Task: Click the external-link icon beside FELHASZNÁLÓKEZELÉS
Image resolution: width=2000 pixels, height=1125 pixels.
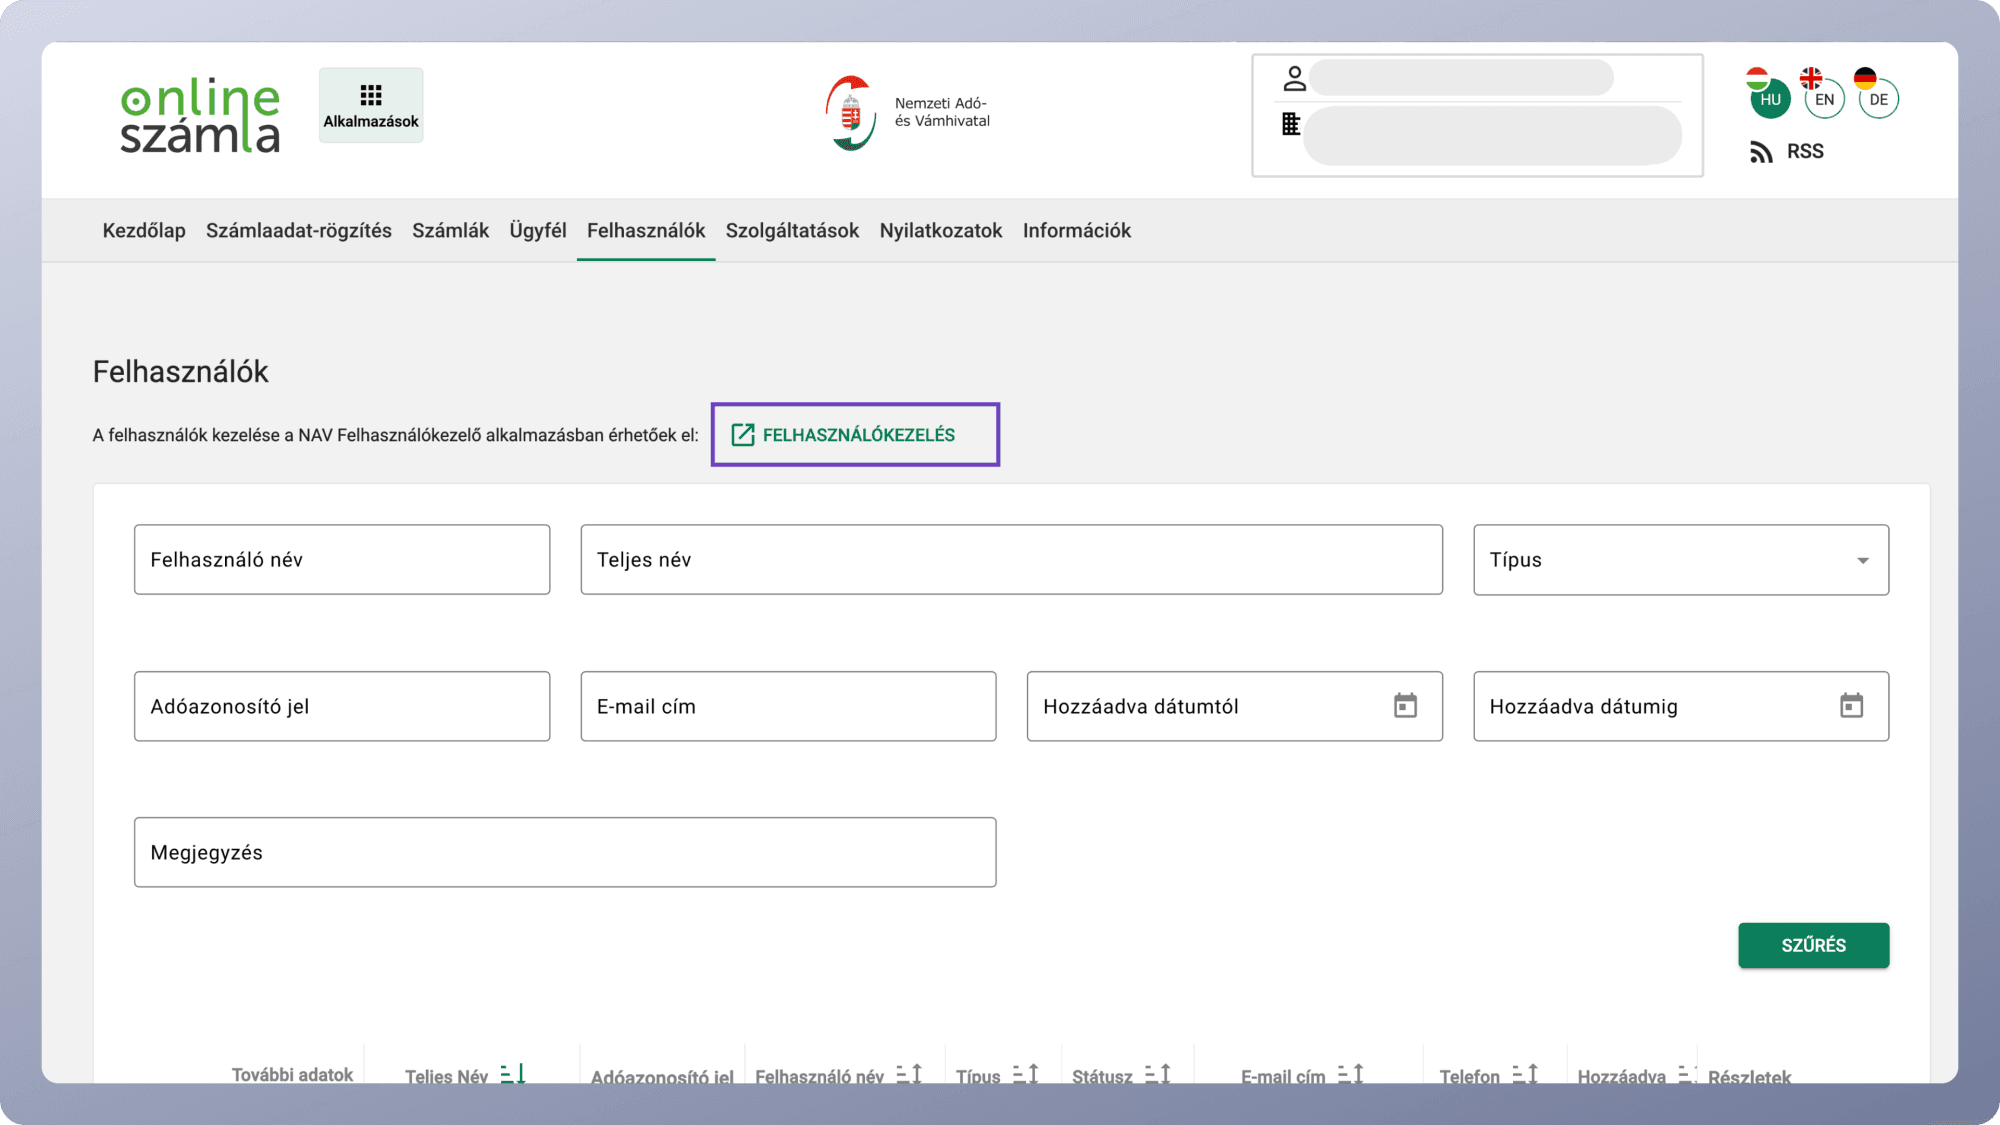Action: (743, 435)
